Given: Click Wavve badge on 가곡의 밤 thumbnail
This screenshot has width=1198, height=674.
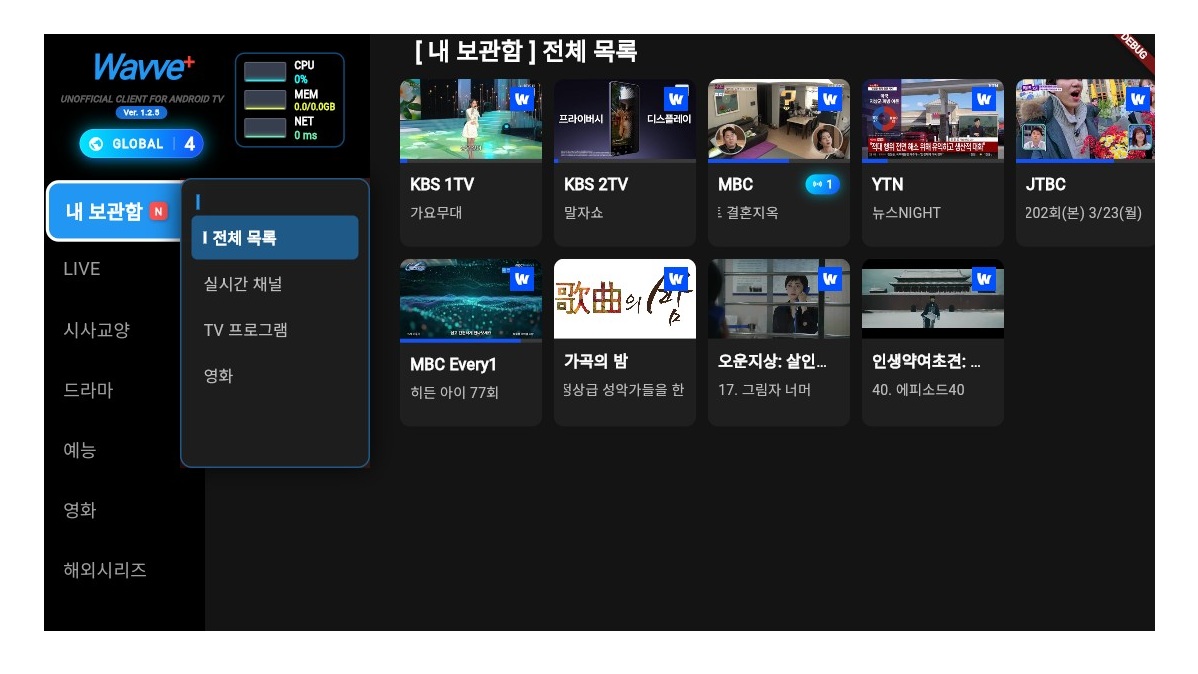Looking at the screenshot, I should click(676, 280).
